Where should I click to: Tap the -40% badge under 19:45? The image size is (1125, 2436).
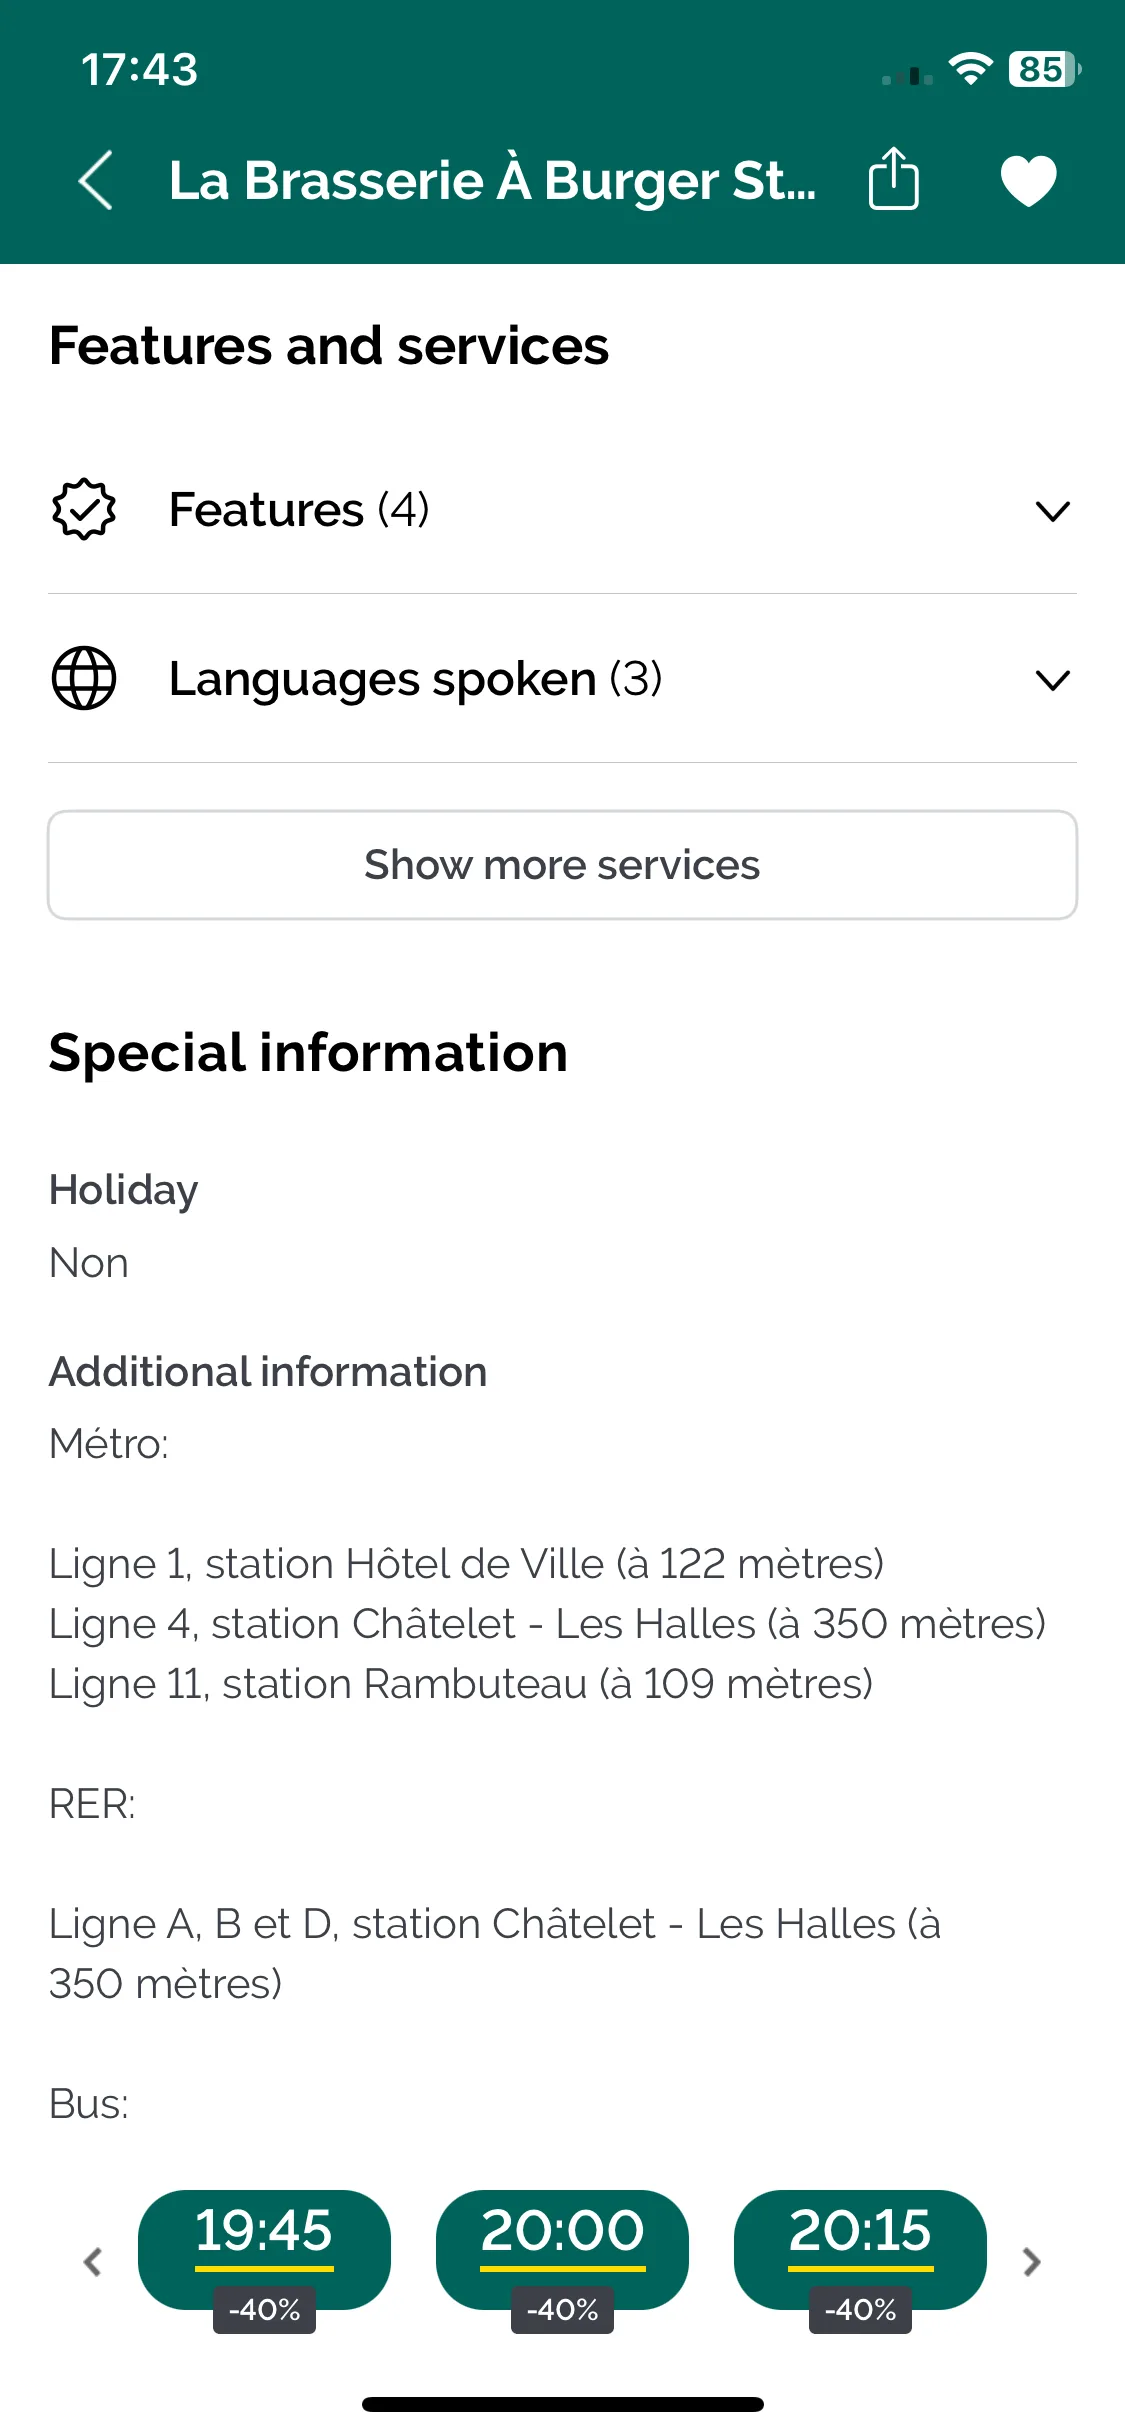(264, 2309)
